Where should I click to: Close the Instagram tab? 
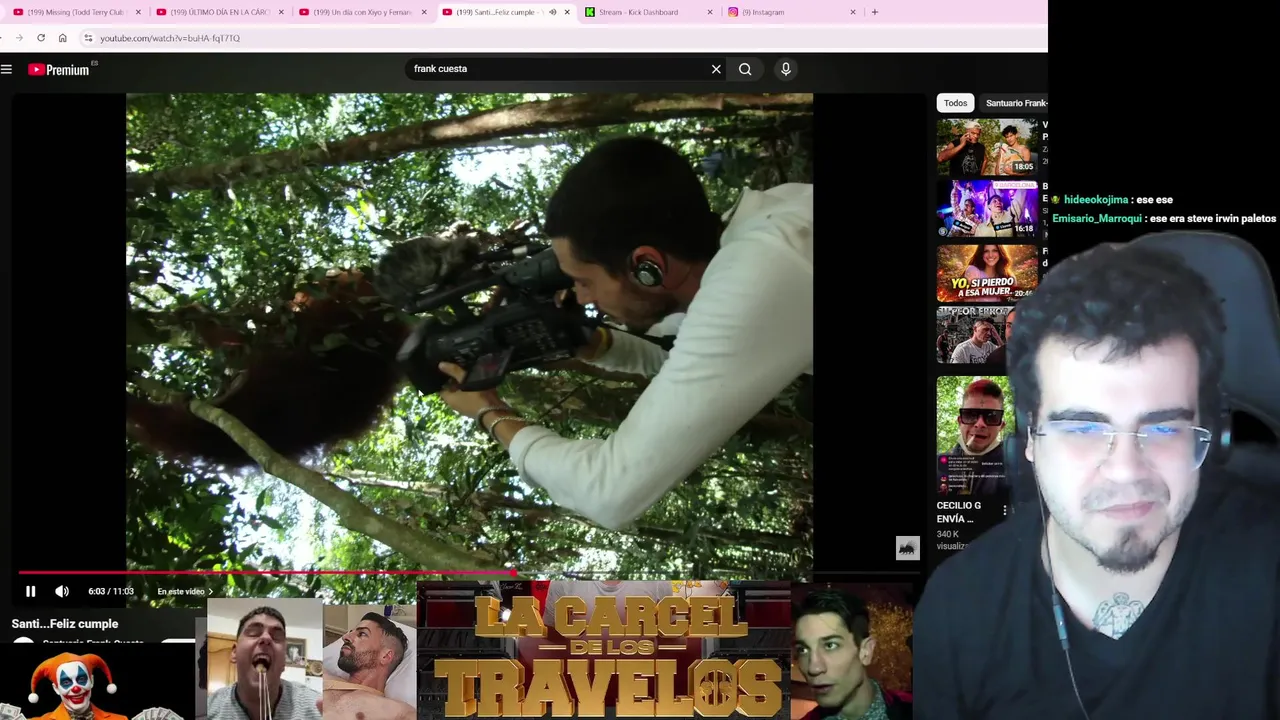pyautogui.click(x=853, y=12)
